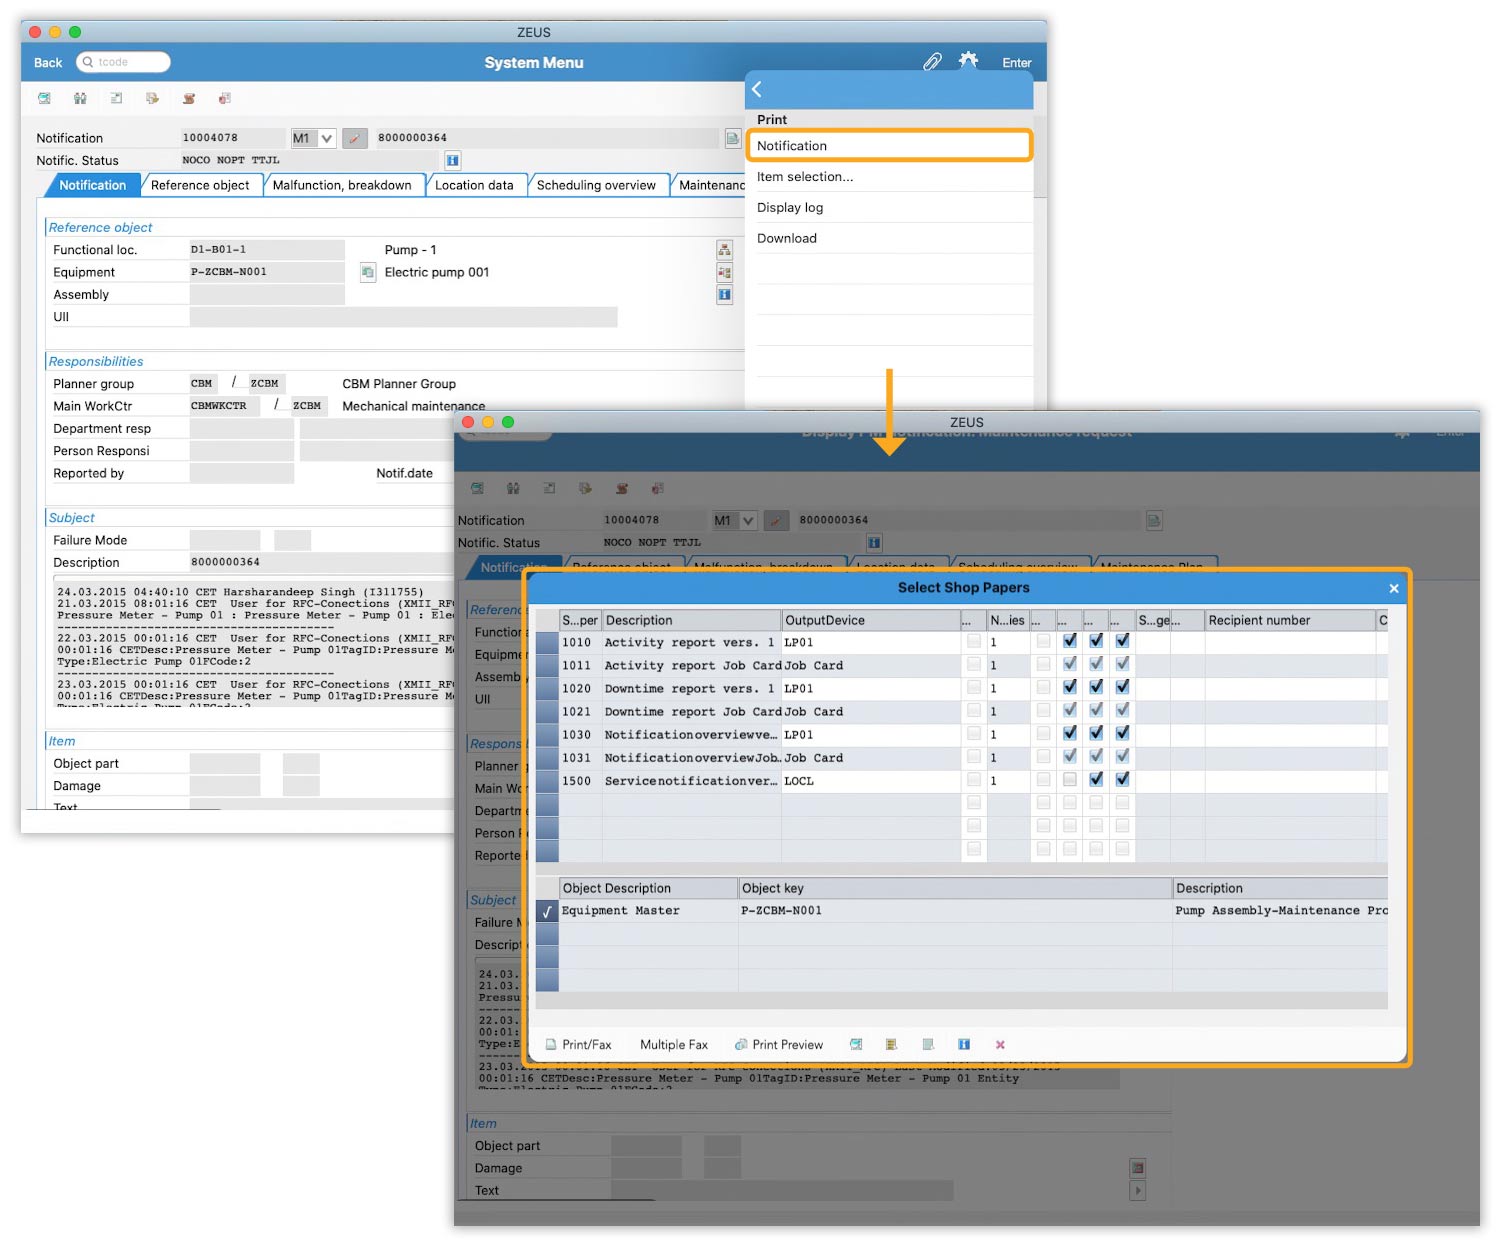Click the tcode search field
1500x1246 pixels.
tap(124, 62)
